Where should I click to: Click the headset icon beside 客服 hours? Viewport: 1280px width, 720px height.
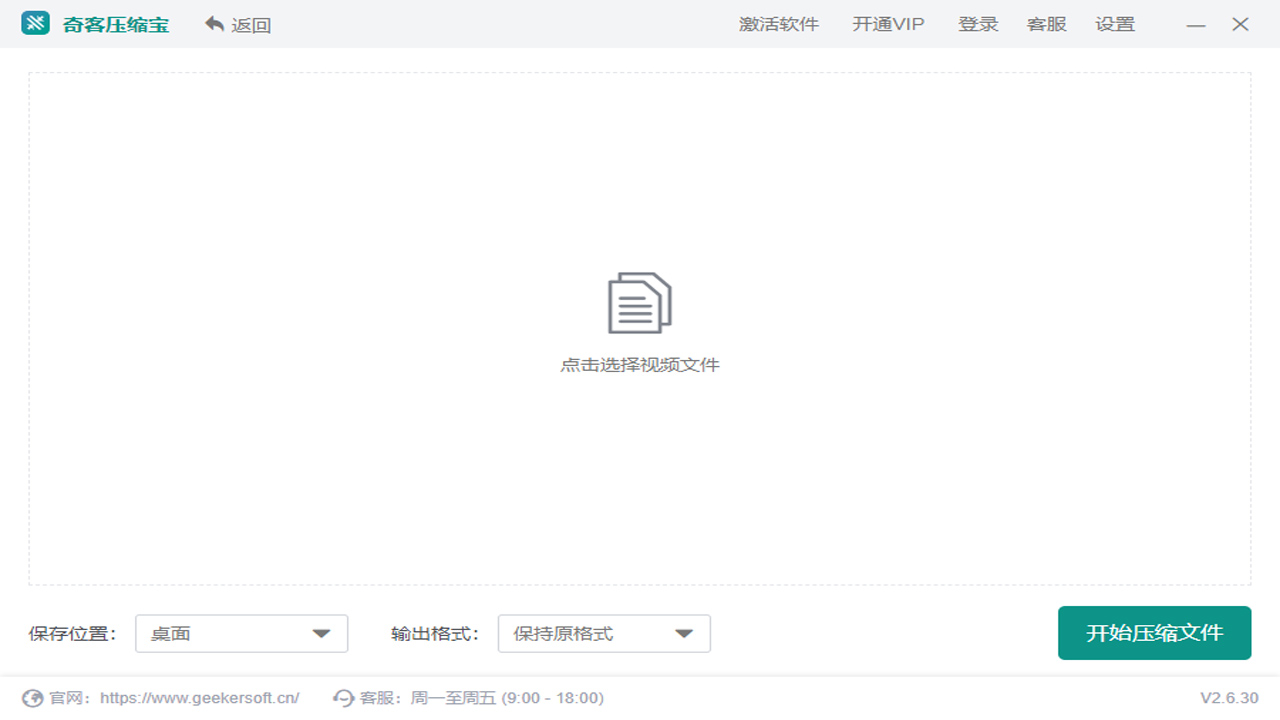pos(340,697)
